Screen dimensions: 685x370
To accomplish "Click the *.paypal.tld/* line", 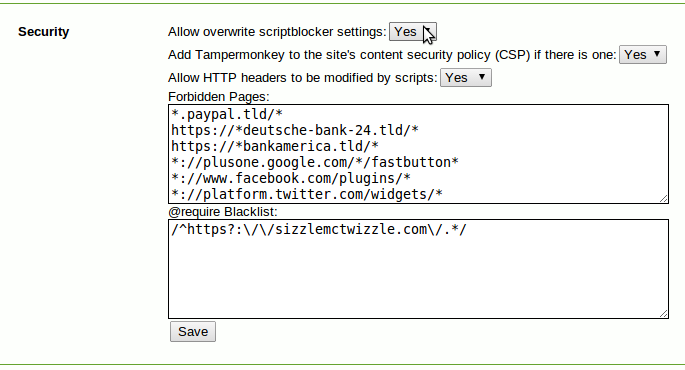I will pyautogui.click(x=227, y=114).
